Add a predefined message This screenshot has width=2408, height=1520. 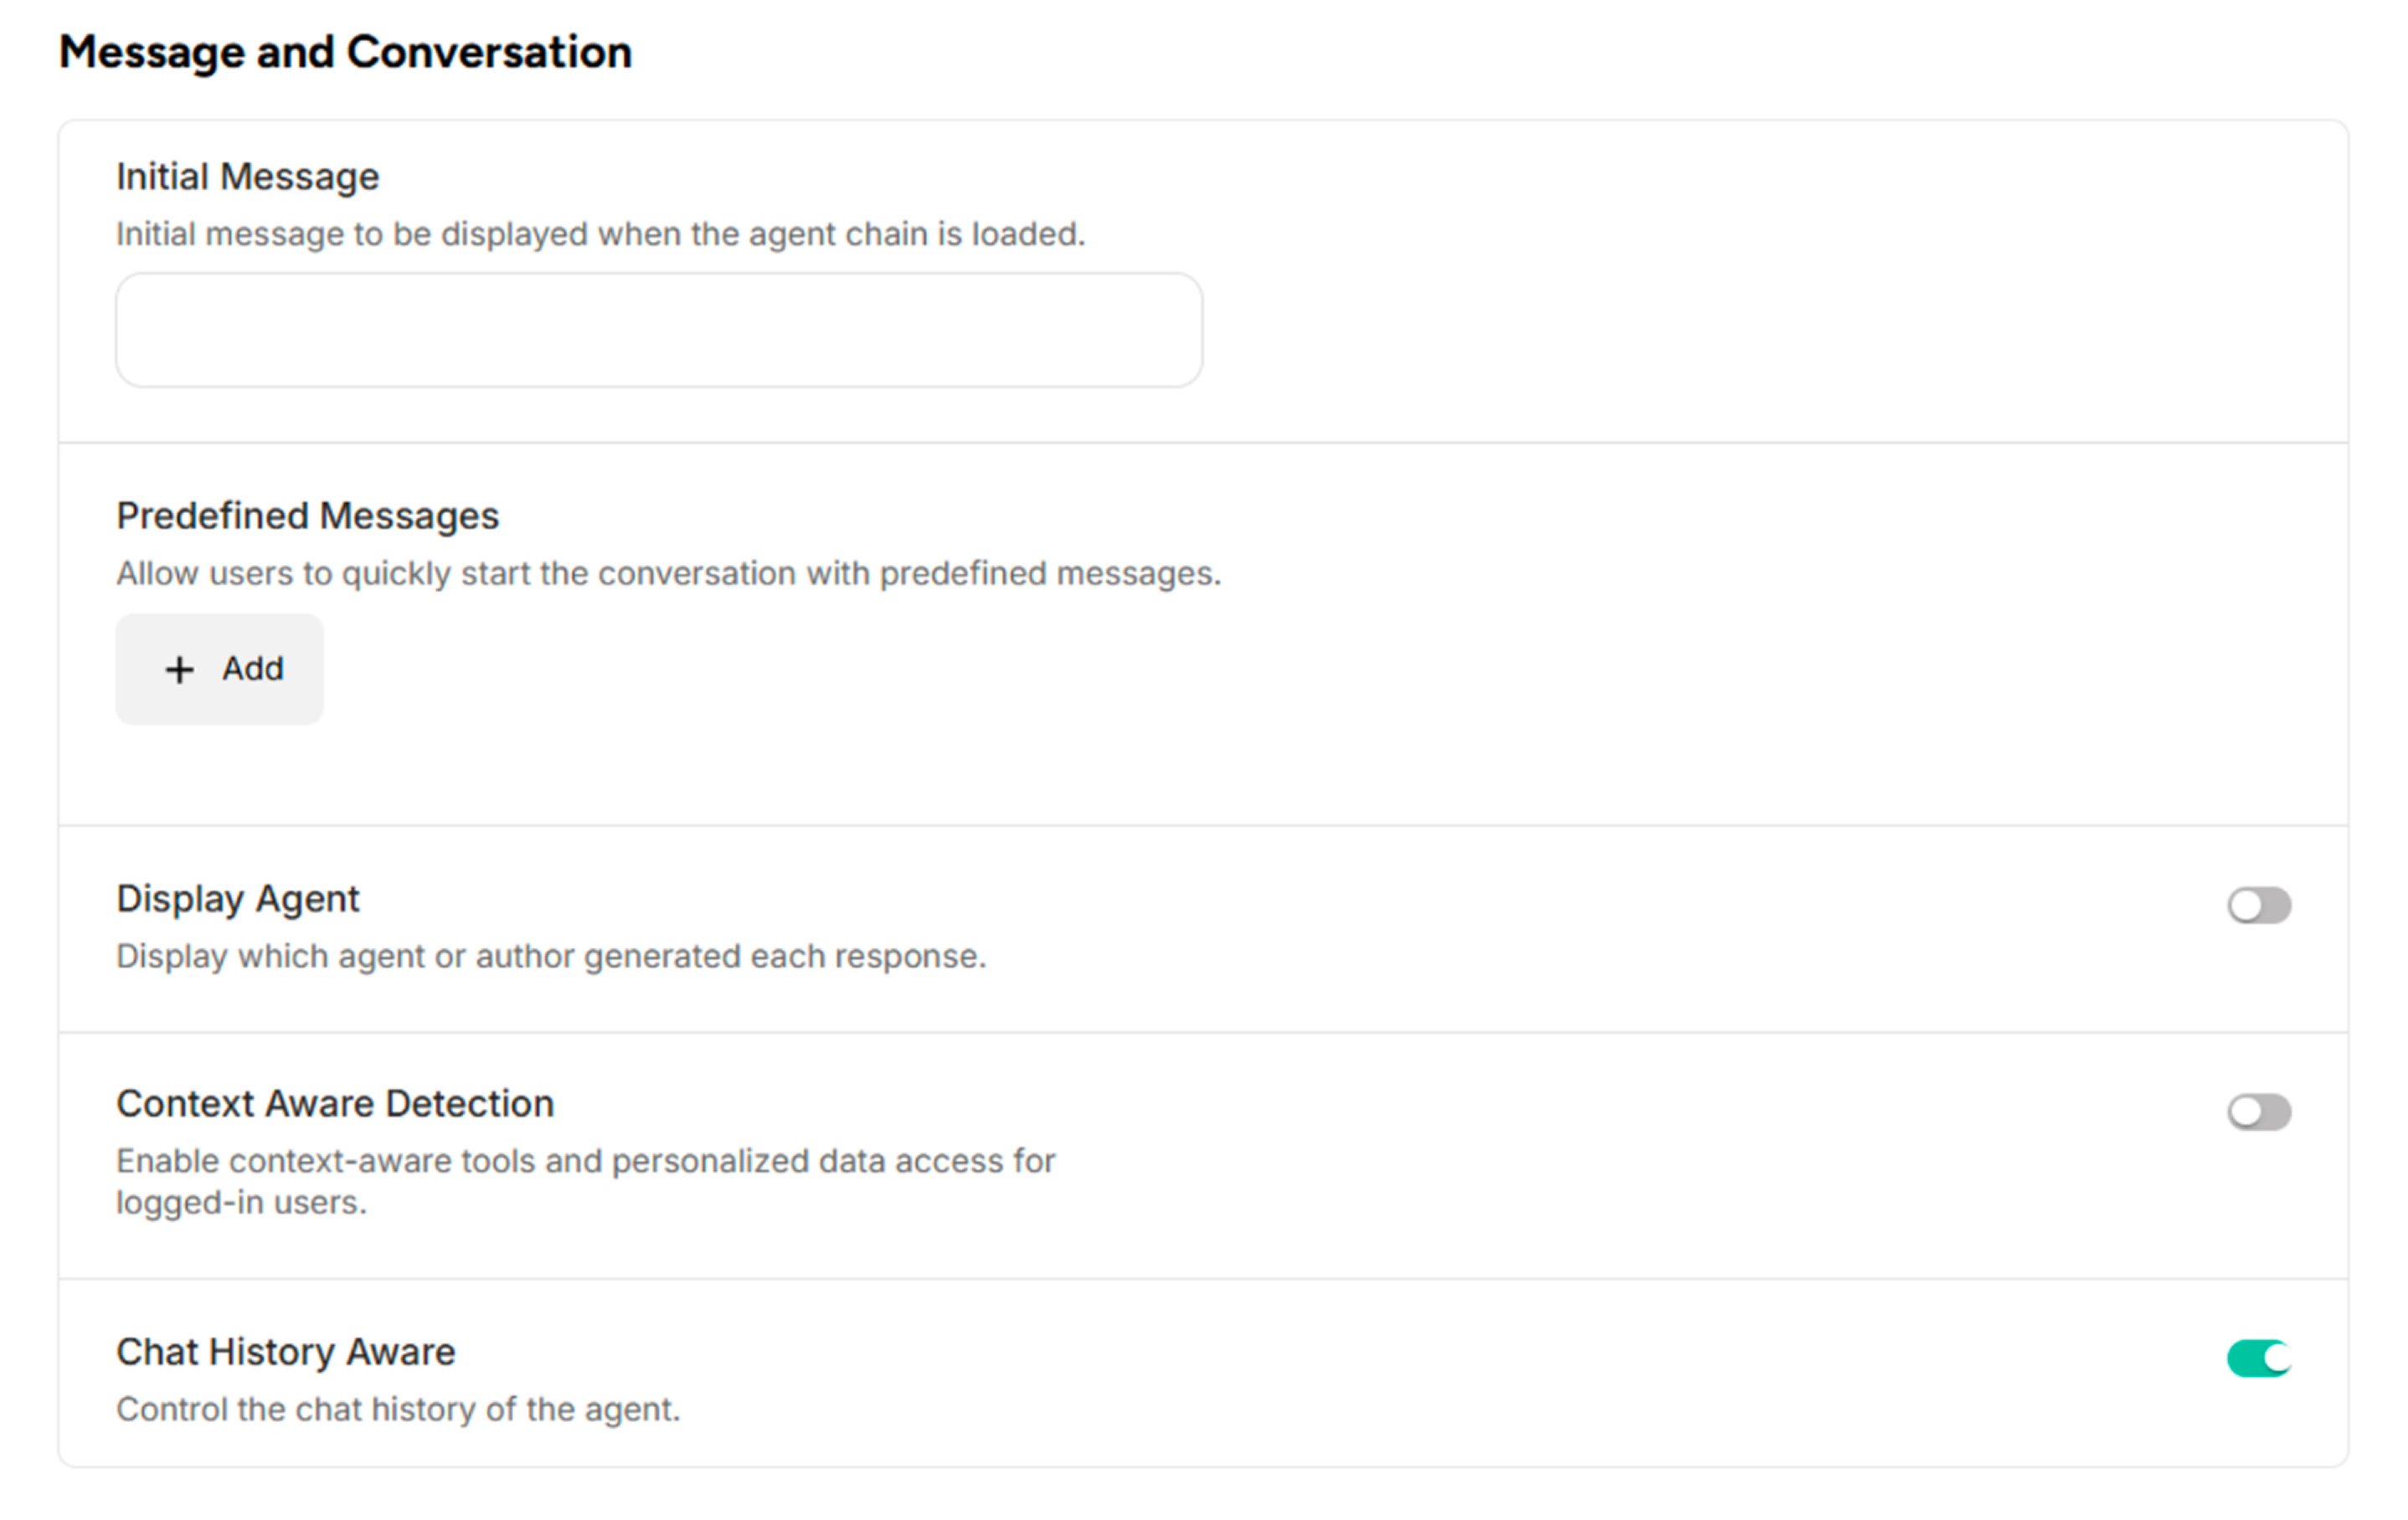pyautogui.click(x=220, y=669)
